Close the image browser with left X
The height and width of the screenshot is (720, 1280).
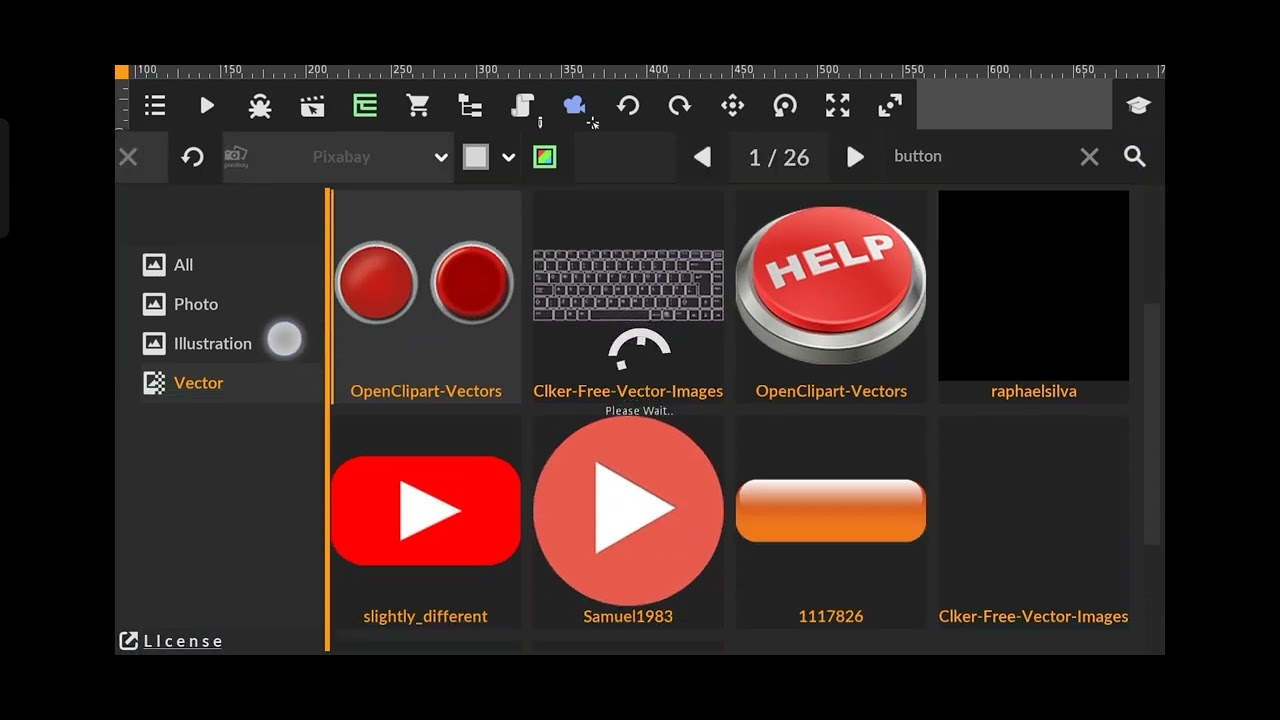click(128, 157)
